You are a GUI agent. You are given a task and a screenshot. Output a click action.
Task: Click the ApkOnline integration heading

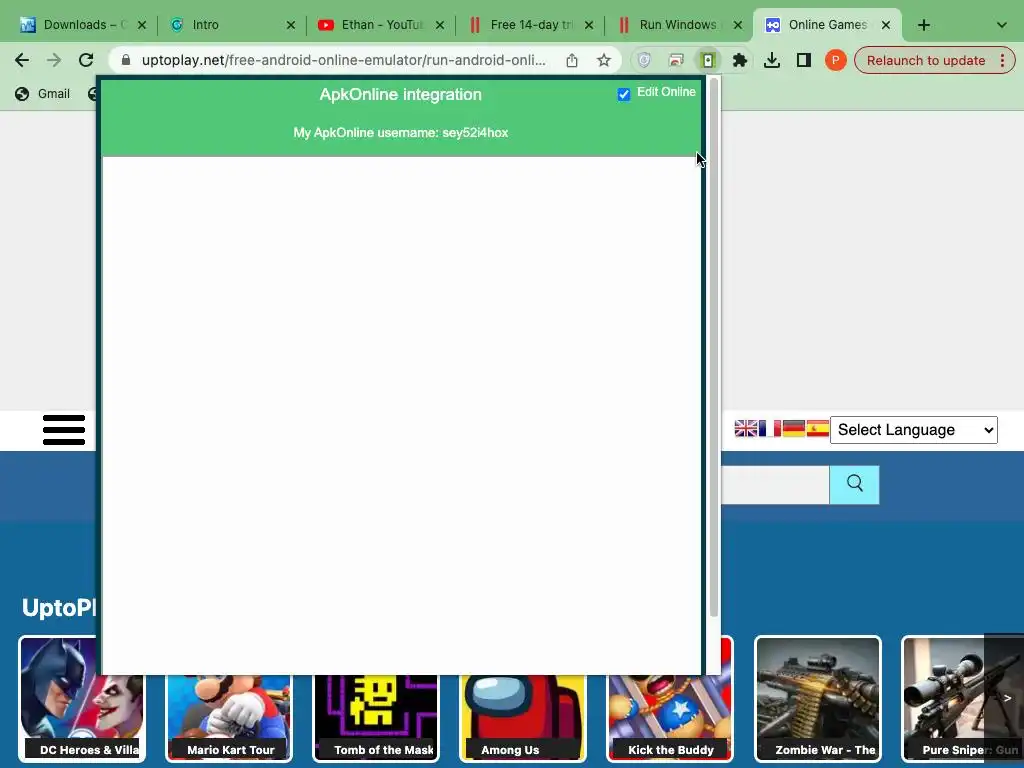click(x=400, y=95)
